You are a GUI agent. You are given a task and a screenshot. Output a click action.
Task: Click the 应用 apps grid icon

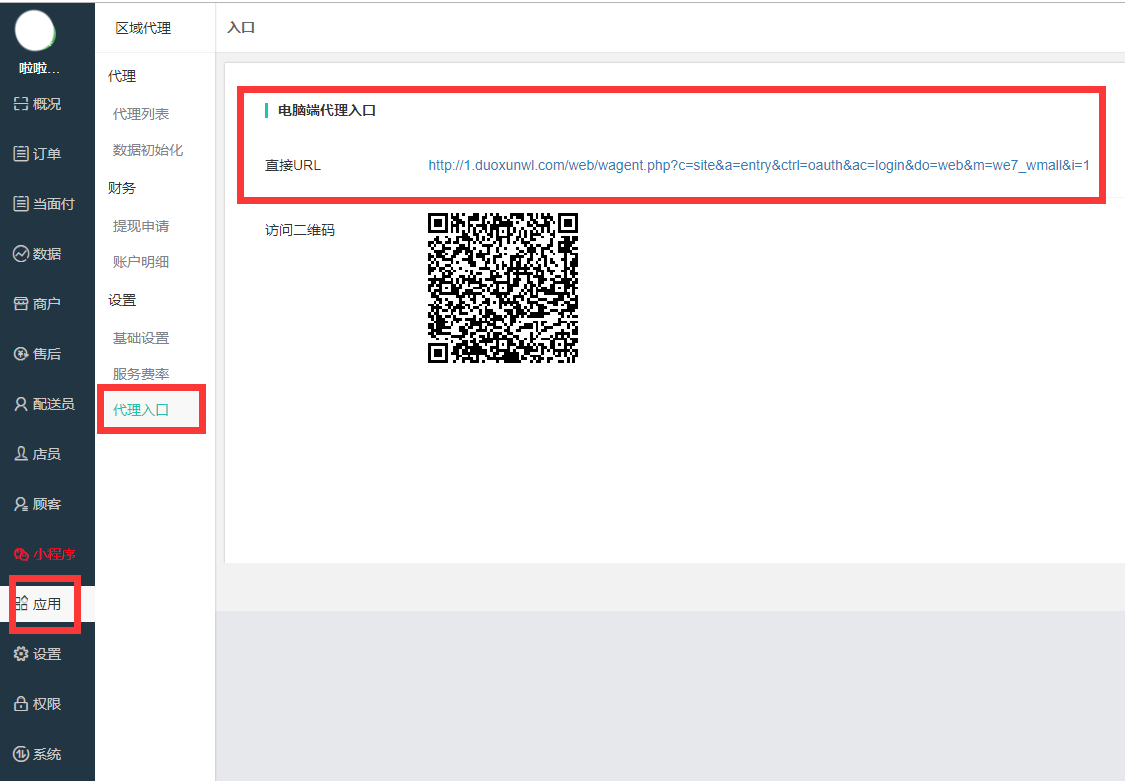click(21, 604)
